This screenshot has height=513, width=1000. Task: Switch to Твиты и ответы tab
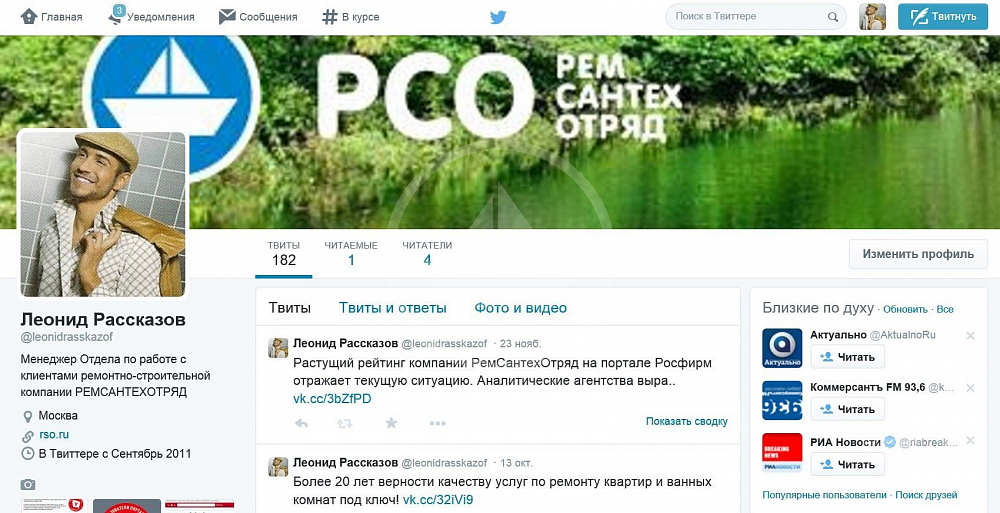(x=392, y=308)
